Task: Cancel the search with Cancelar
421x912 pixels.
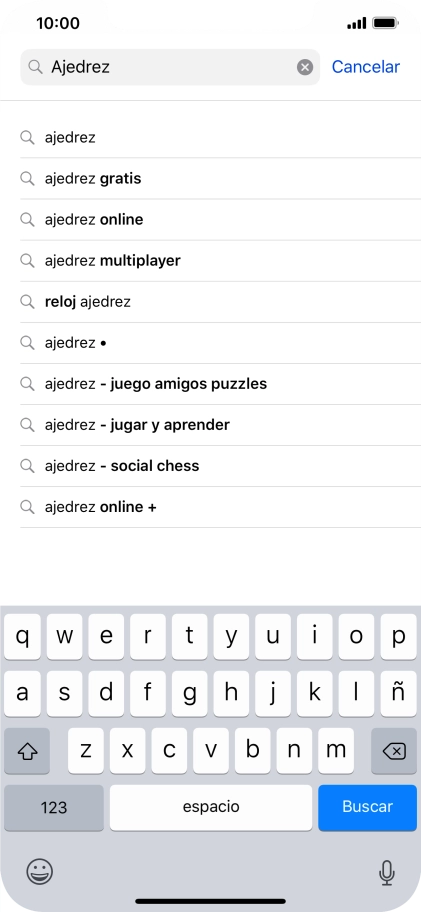Action: coord(366,67)
